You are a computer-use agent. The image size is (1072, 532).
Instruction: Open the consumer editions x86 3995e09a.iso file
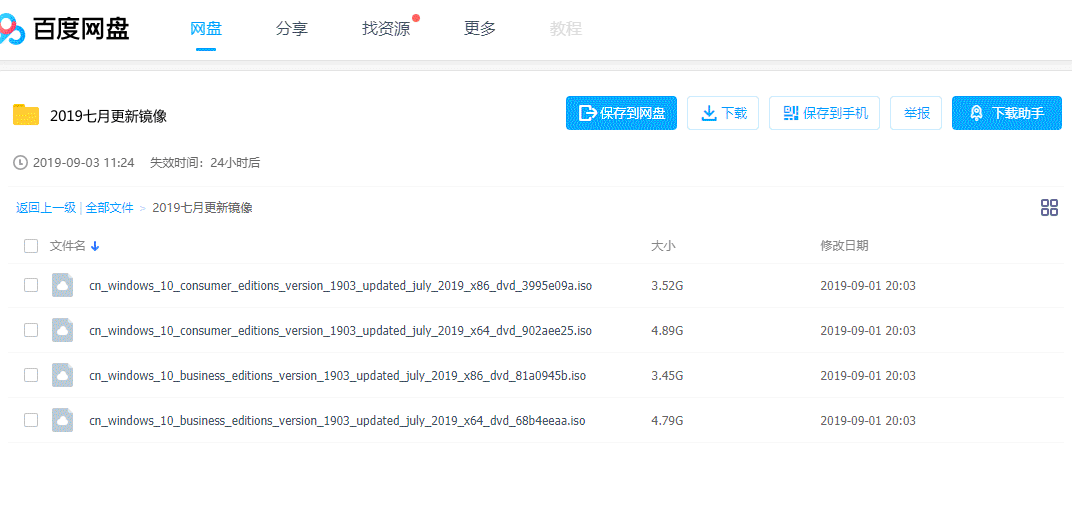coord(340,286)
